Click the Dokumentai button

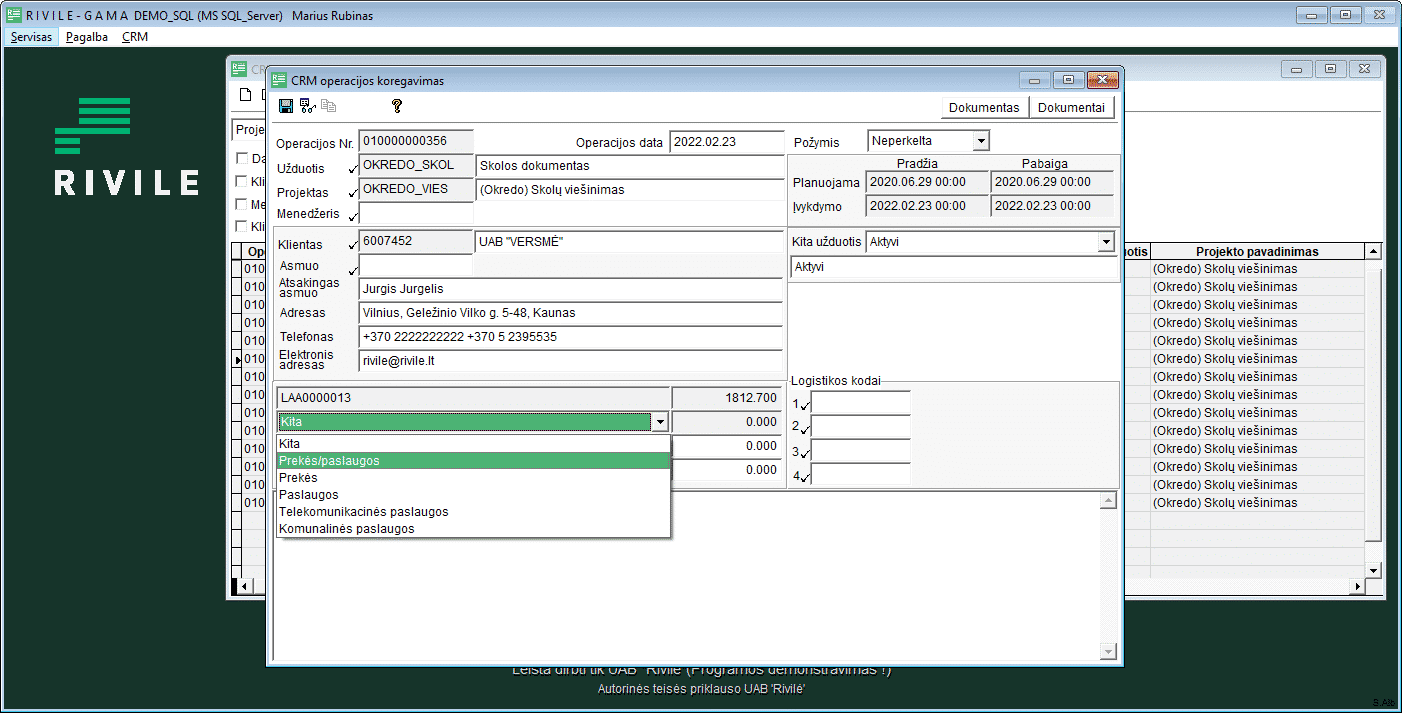click(x=1071, y=108)
